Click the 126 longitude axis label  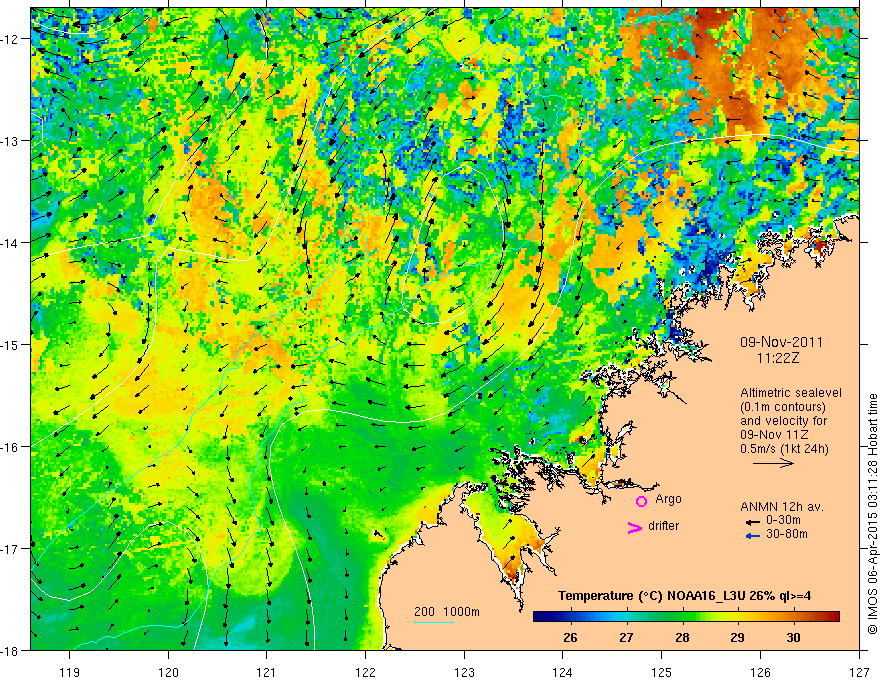click(760, 657)
